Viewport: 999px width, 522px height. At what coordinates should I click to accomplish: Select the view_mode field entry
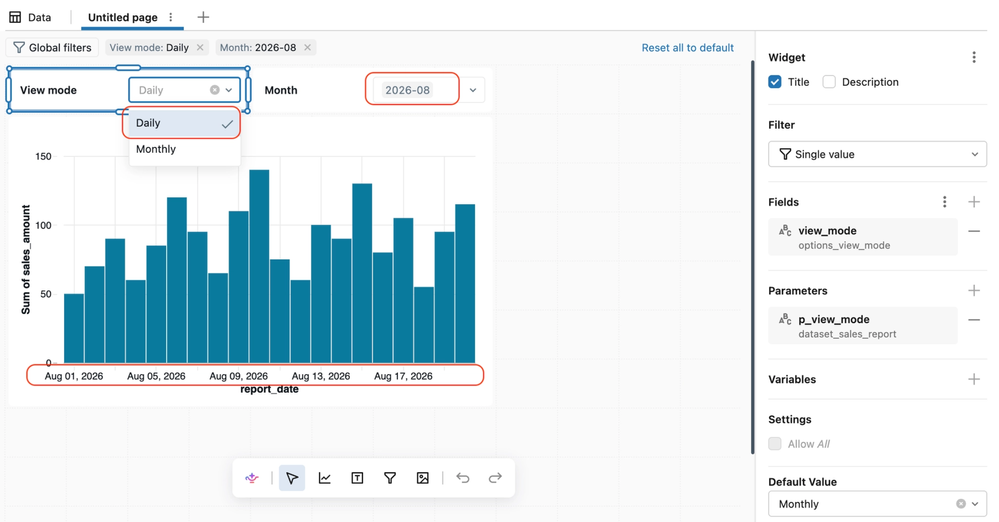[863, 237]
